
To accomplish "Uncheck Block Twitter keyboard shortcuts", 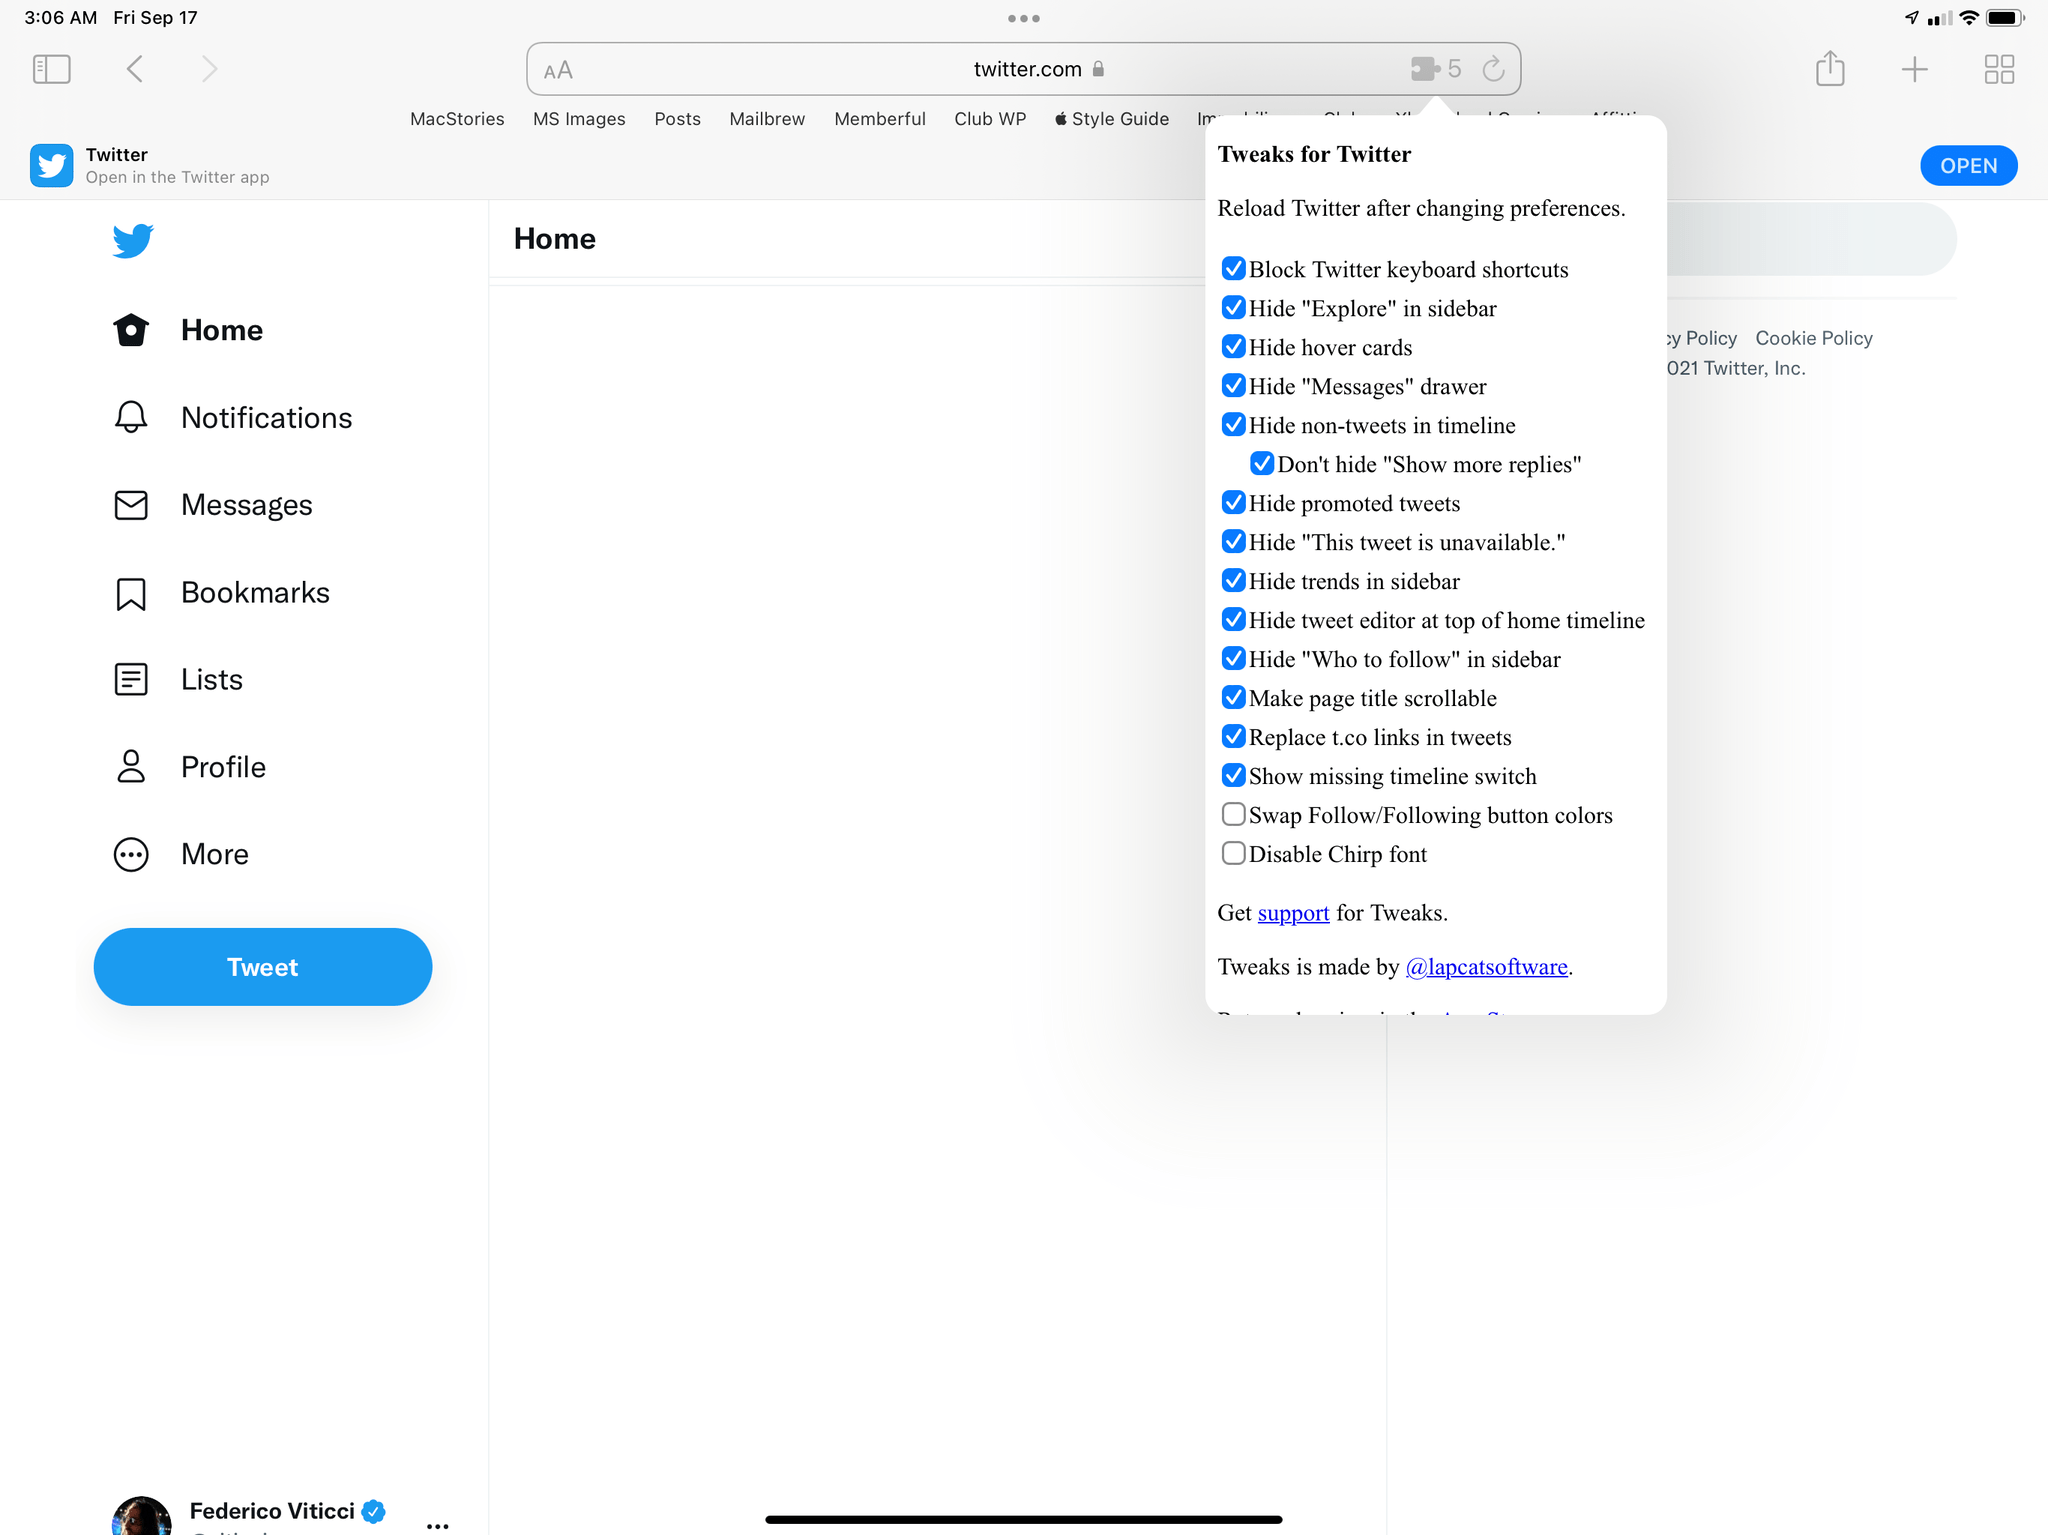I will point(1233,269).
